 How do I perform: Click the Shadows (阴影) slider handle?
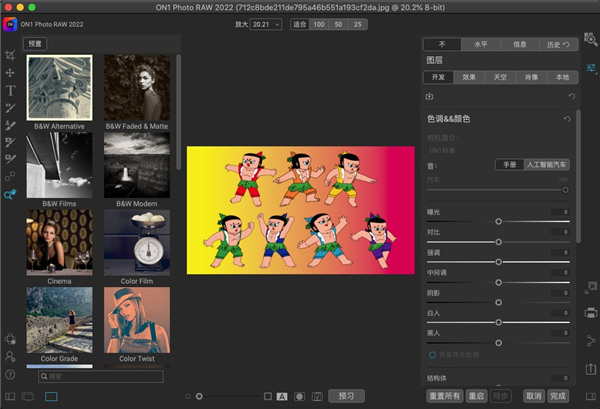tap(498, 302)
